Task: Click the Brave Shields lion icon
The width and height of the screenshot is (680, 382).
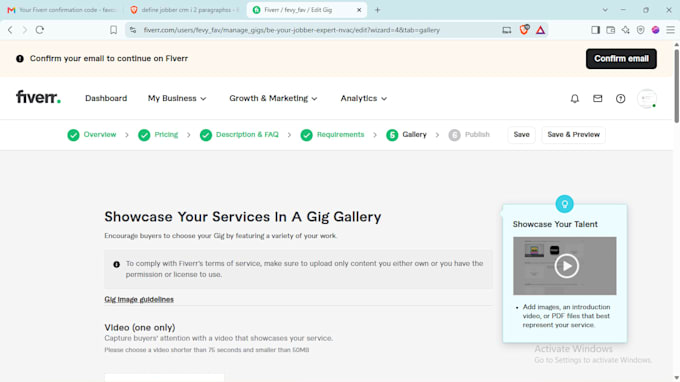Action: coord(524,30)
